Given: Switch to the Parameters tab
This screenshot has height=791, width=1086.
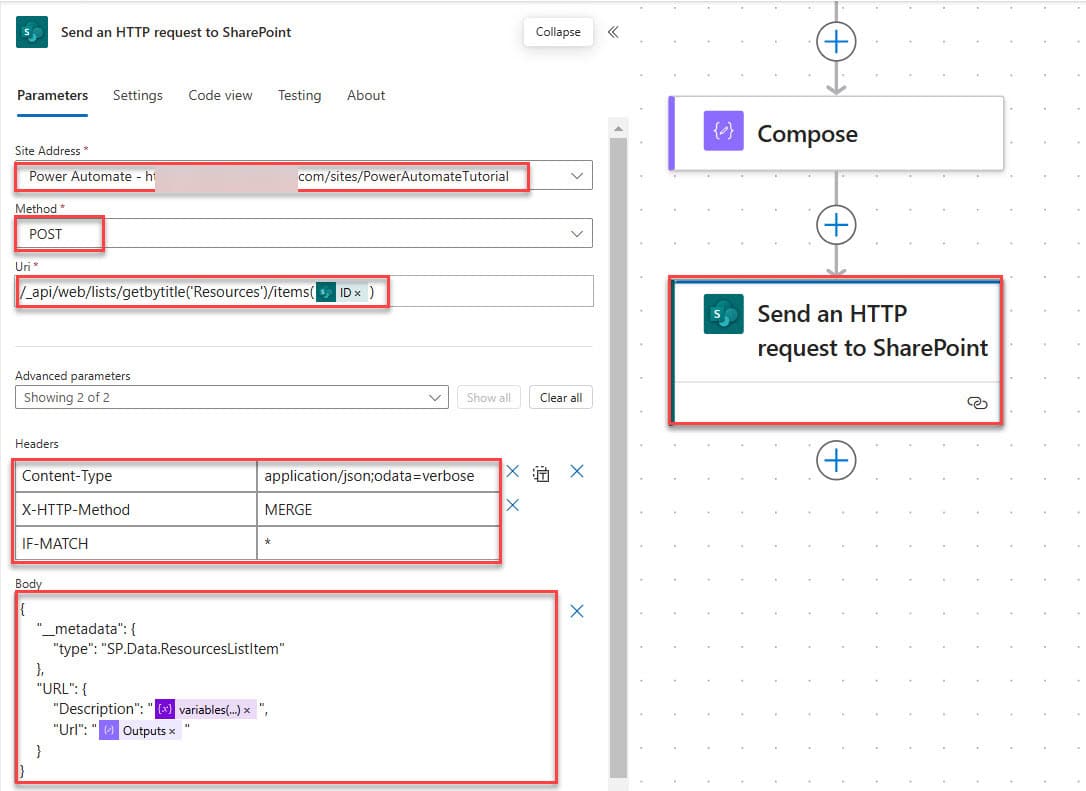Looking at the screenshot, I should (x=53, y=96).
